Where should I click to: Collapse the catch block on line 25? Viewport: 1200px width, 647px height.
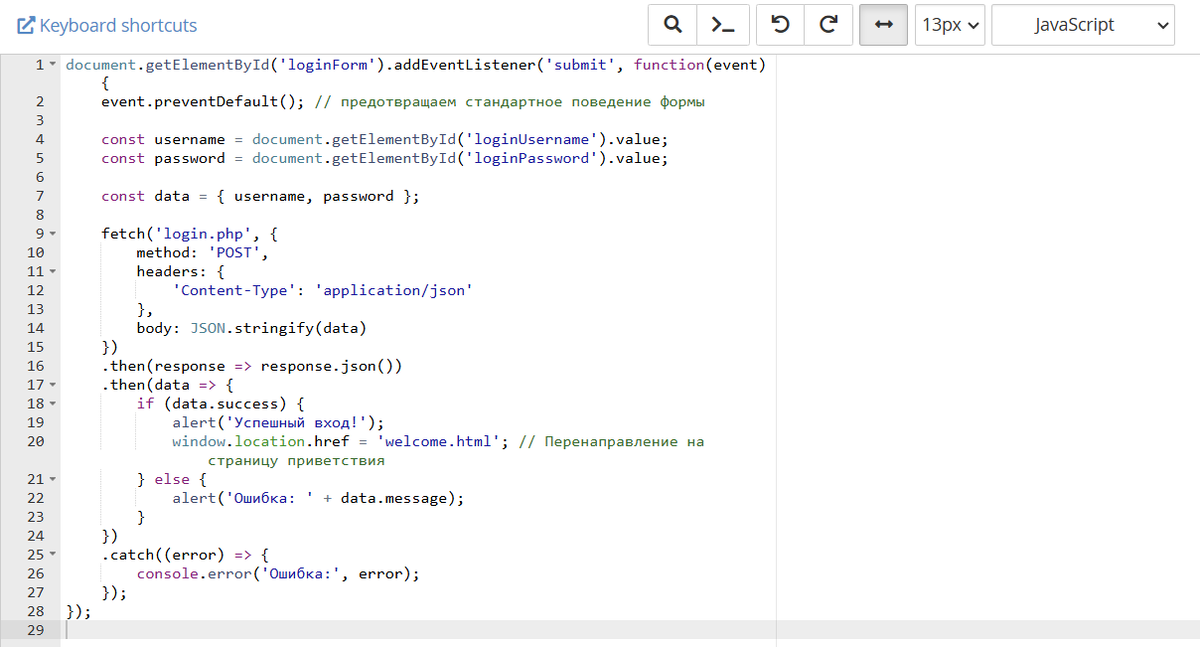52,554
